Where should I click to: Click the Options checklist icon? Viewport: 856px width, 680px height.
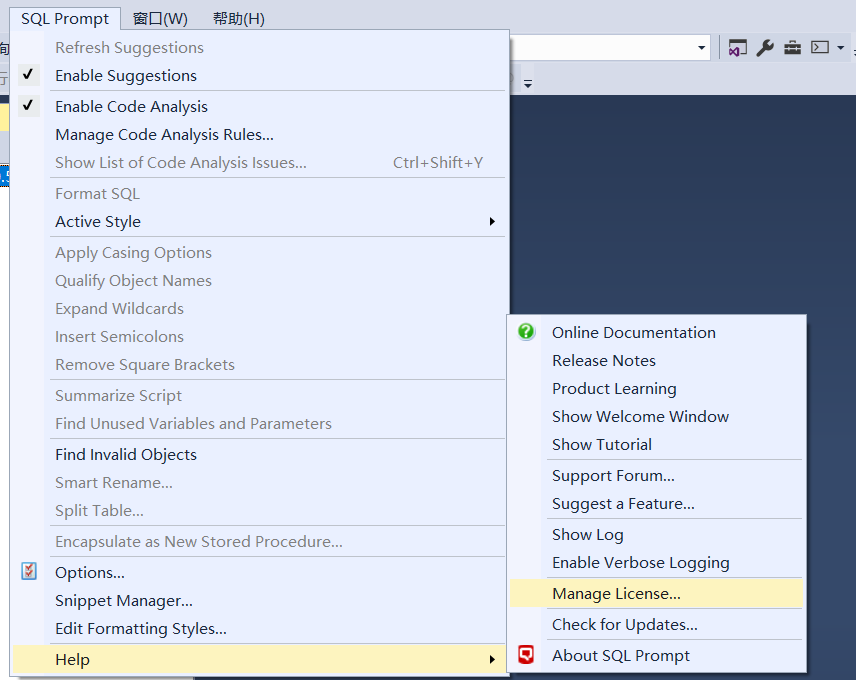coord(29,572)
